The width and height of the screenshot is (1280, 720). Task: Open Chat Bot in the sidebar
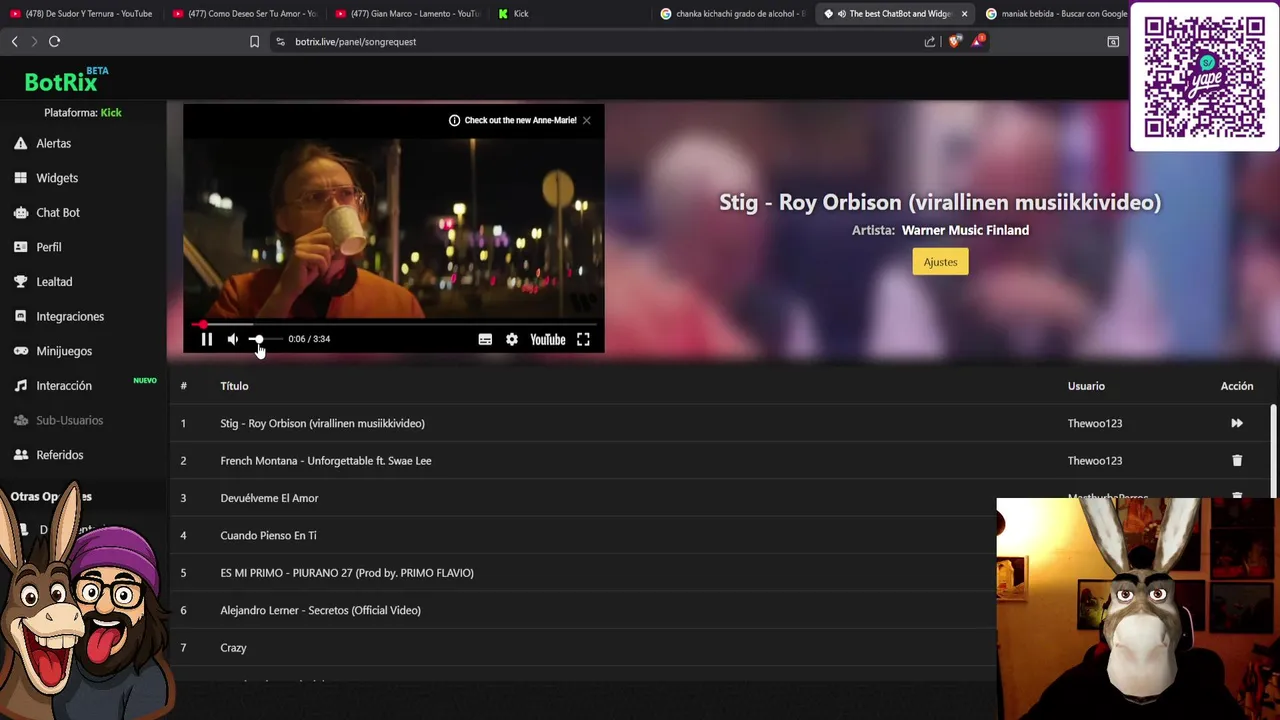pyautogui.click(x=58, y=213)
